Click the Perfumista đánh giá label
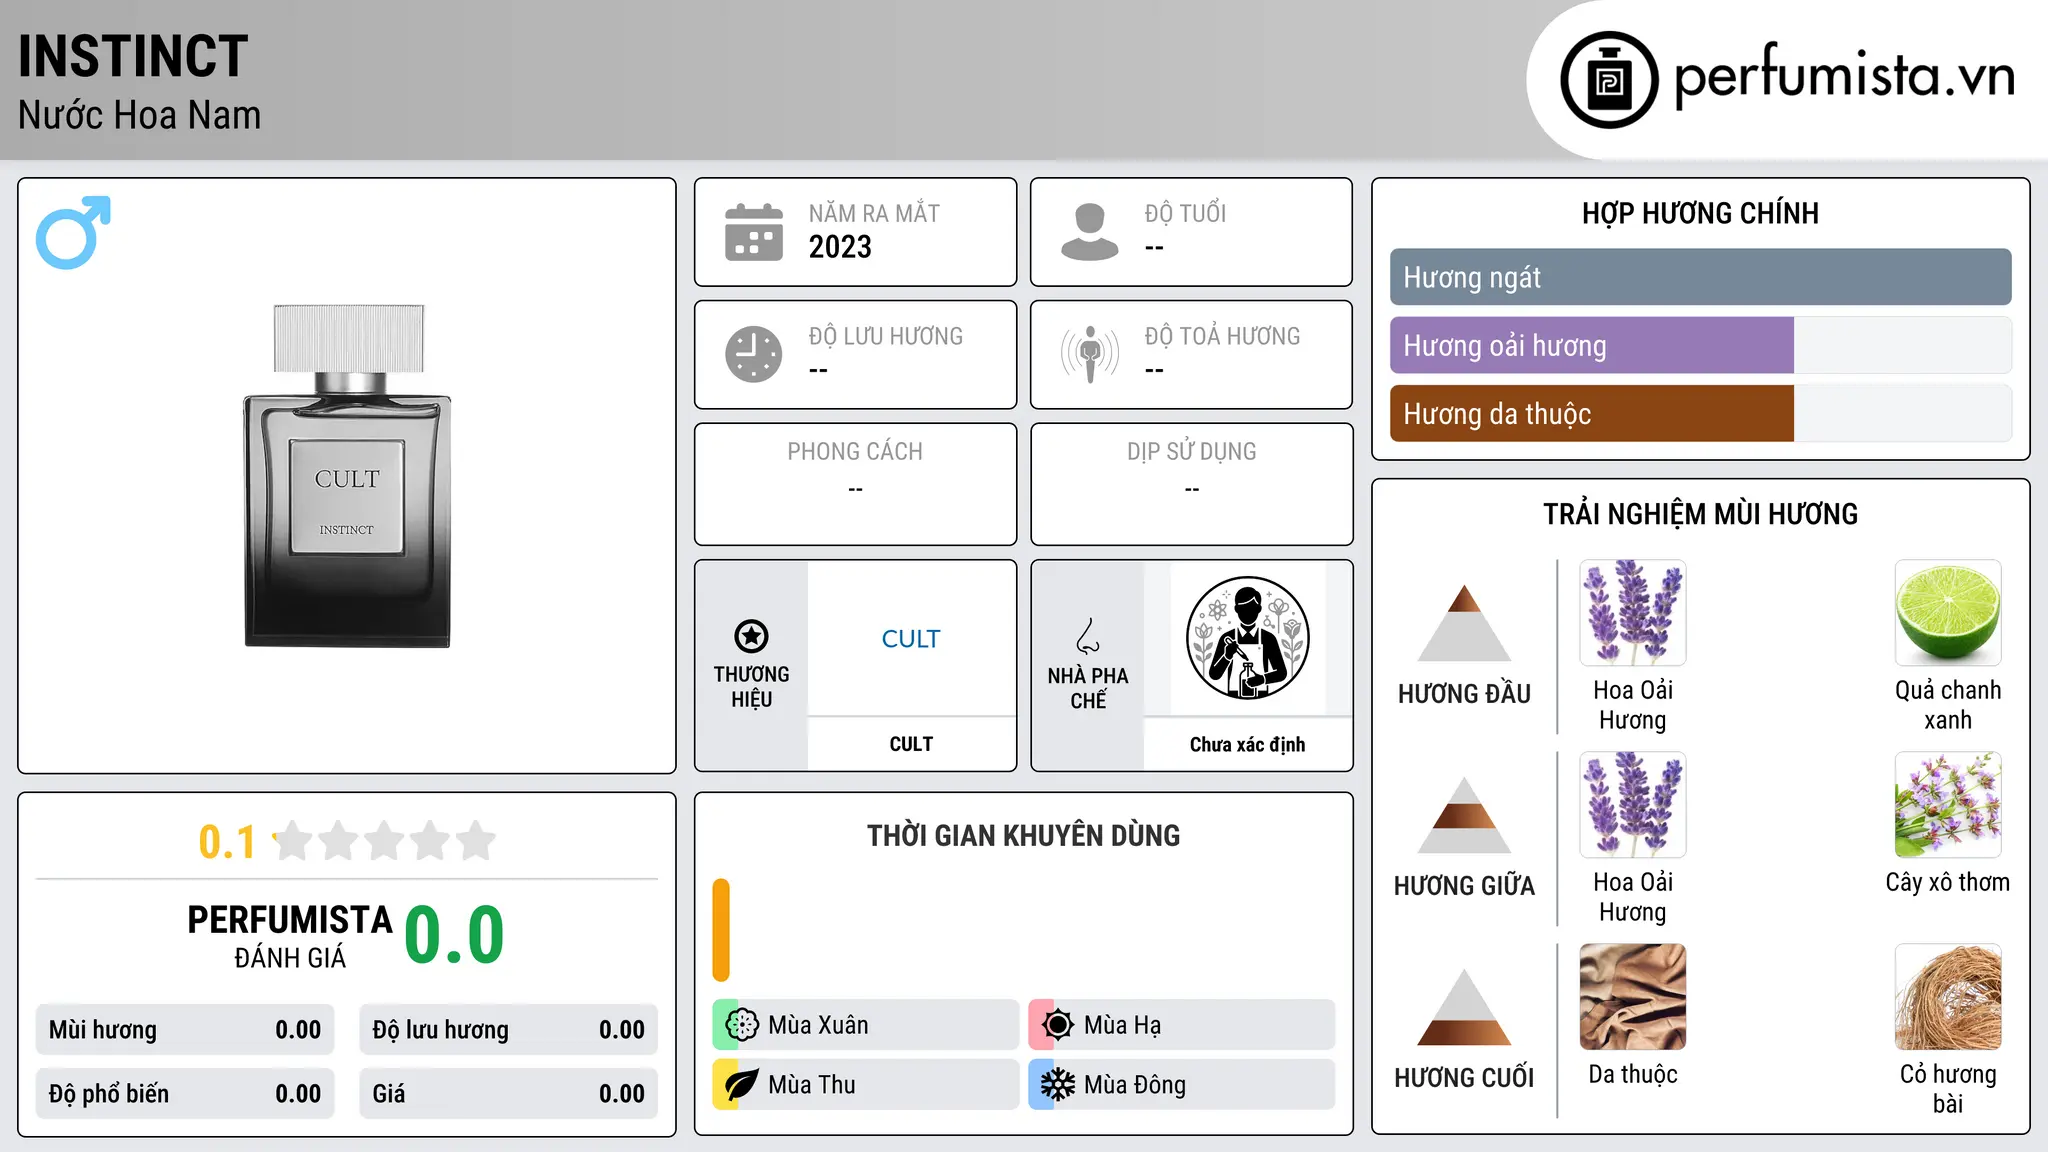This screenshot has width=2048, height=1152. click(x=290, y=937)
